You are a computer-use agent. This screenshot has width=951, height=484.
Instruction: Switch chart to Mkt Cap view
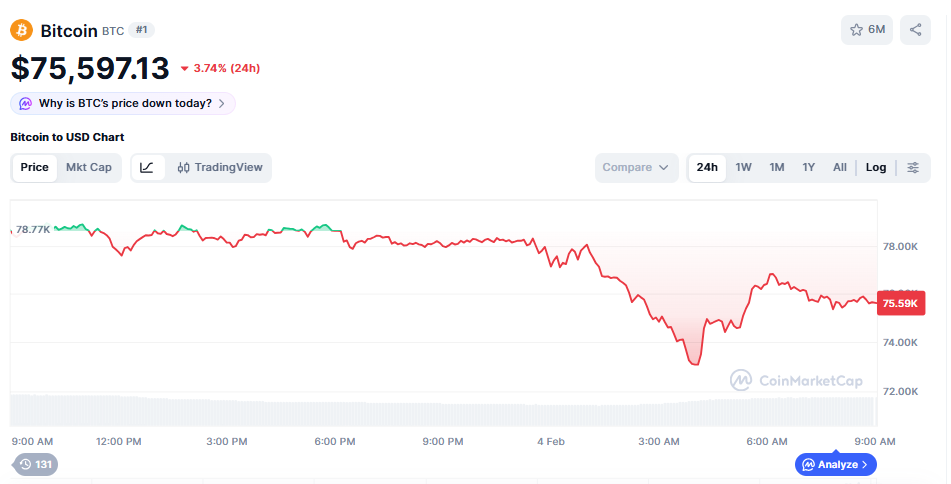point(89,168)
